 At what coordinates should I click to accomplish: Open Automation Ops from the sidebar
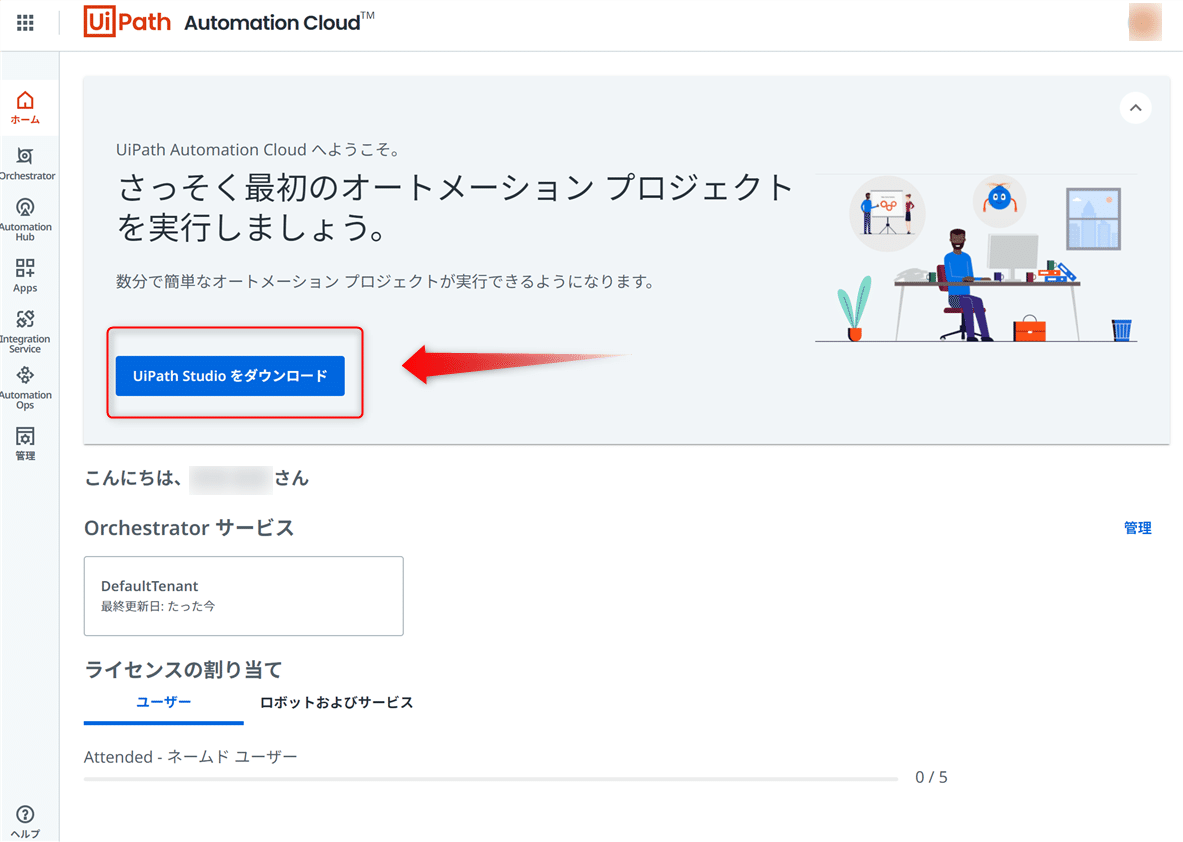25,388
